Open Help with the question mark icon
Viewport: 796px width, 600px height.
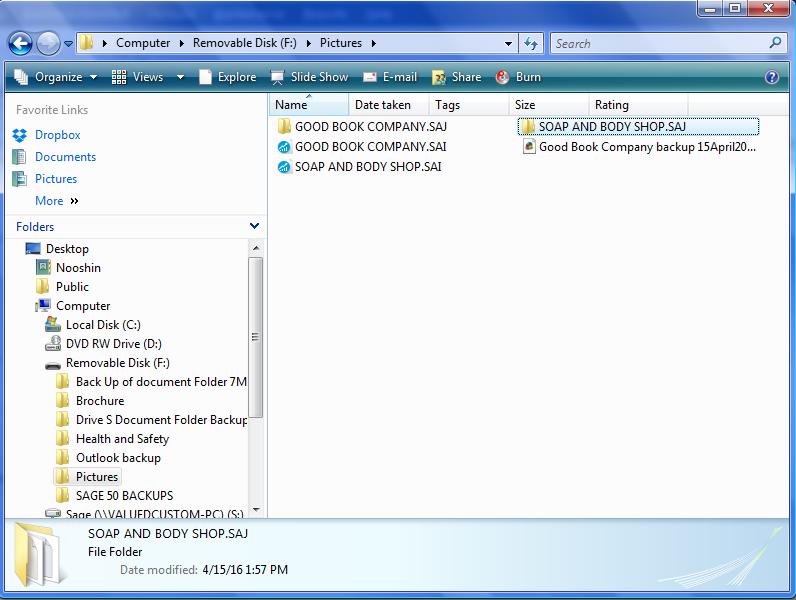point(772,77)
